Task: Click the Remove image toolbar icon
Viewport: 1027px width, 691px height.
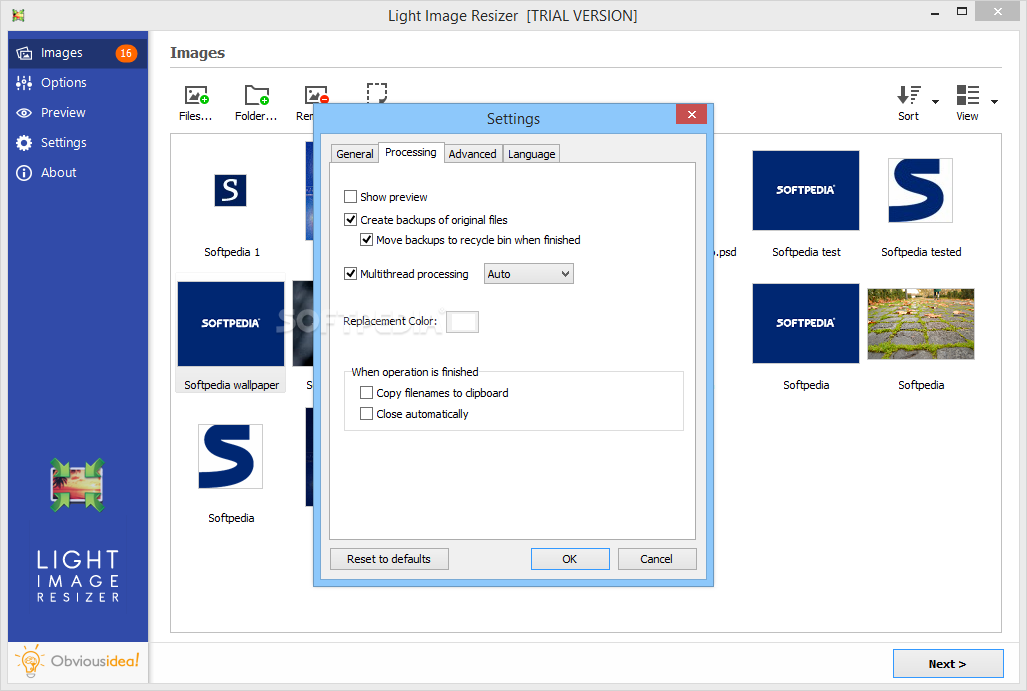Action: 316,95
